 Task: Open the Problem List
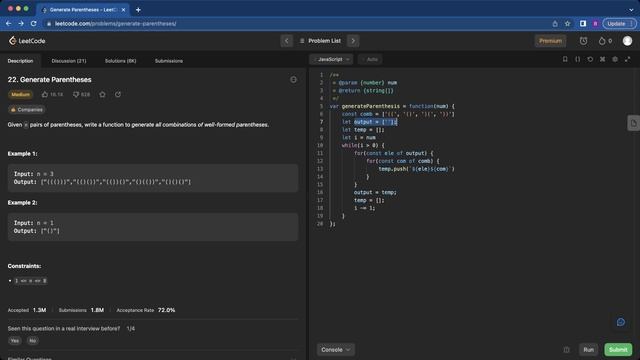pos(320,41)
